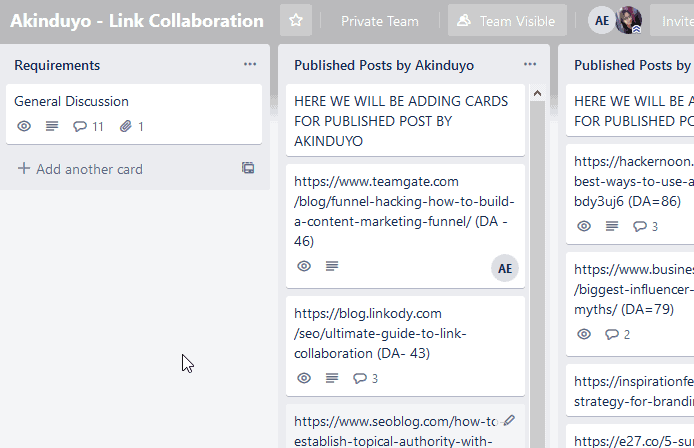Star the Akinduyo - Link Collaboration board

coord(296,20)
